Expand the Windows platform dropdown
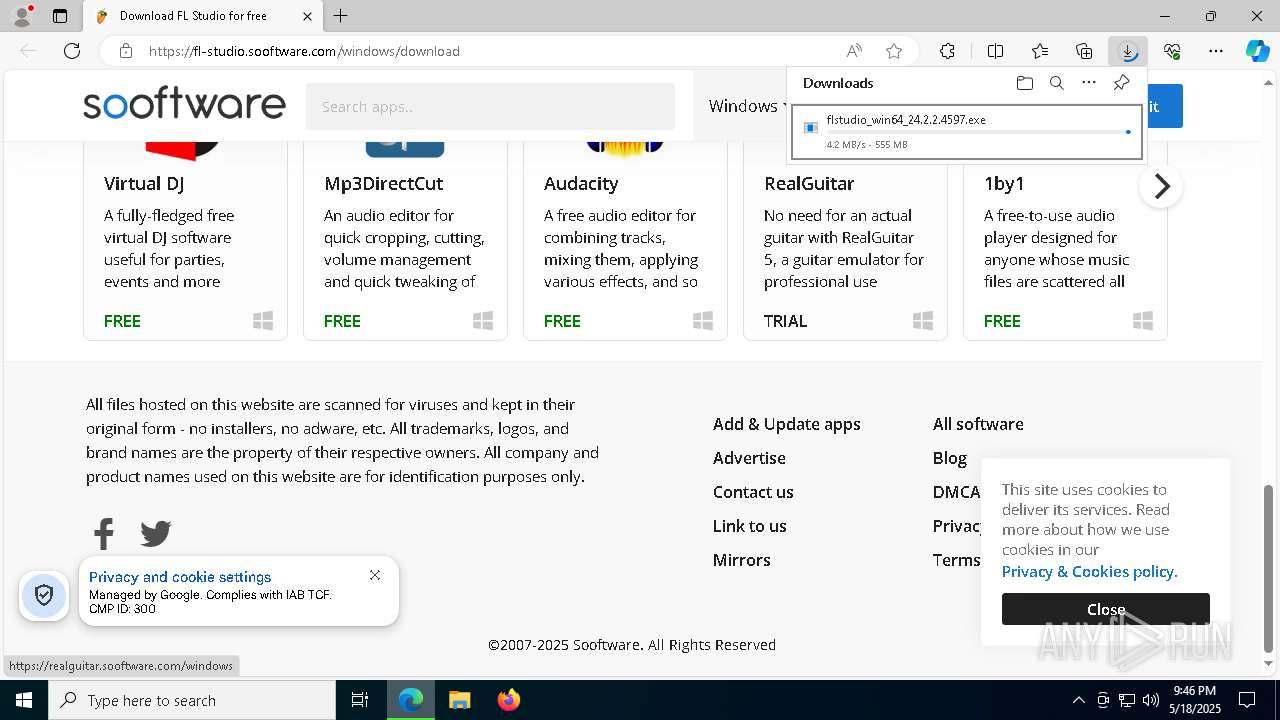This screenshot has height=720, width=1280. (747, 106)
